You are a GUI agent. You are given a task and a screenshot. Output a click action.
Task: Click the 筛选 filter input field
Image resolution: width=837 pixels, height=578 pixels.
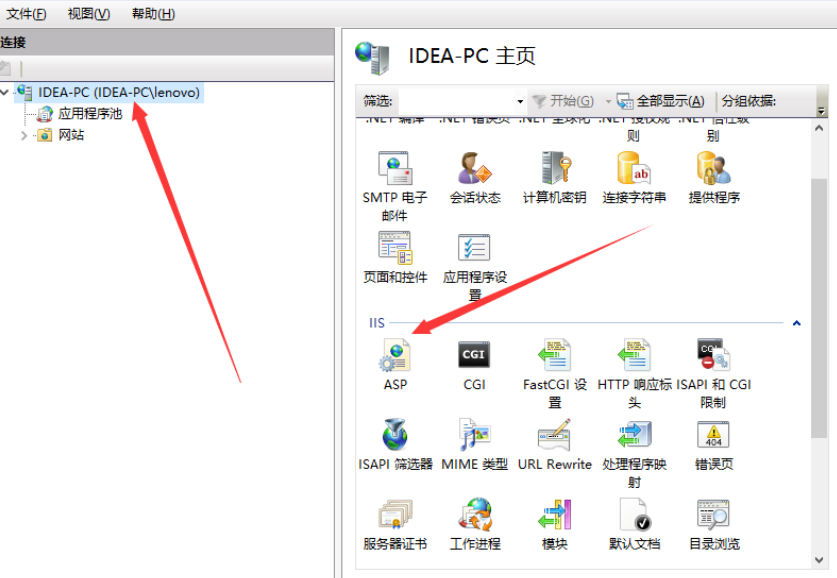click(457, 101)
